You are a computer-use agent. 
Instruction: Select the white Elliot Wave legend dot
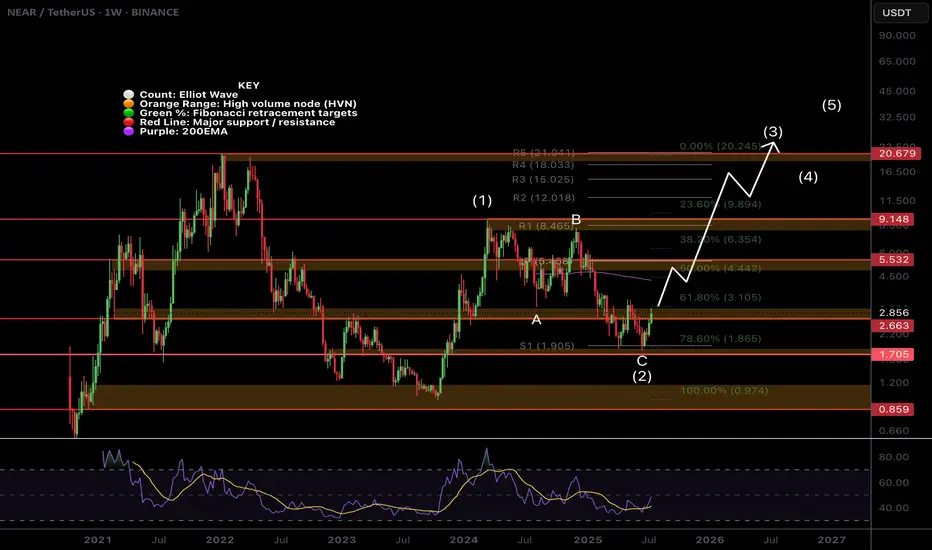(x=128, y=95)
